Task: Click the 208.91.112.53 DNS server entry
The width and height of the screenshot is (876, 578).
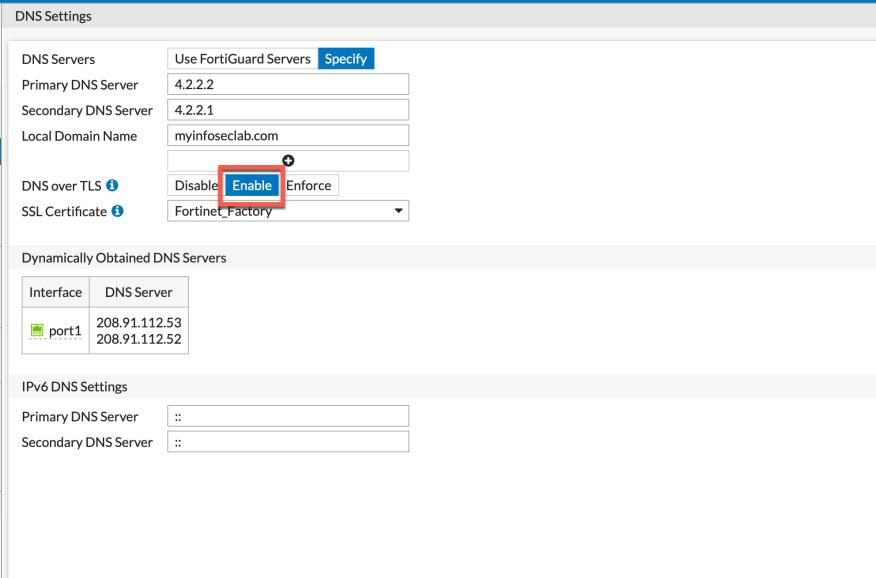Action: point(139,323)
